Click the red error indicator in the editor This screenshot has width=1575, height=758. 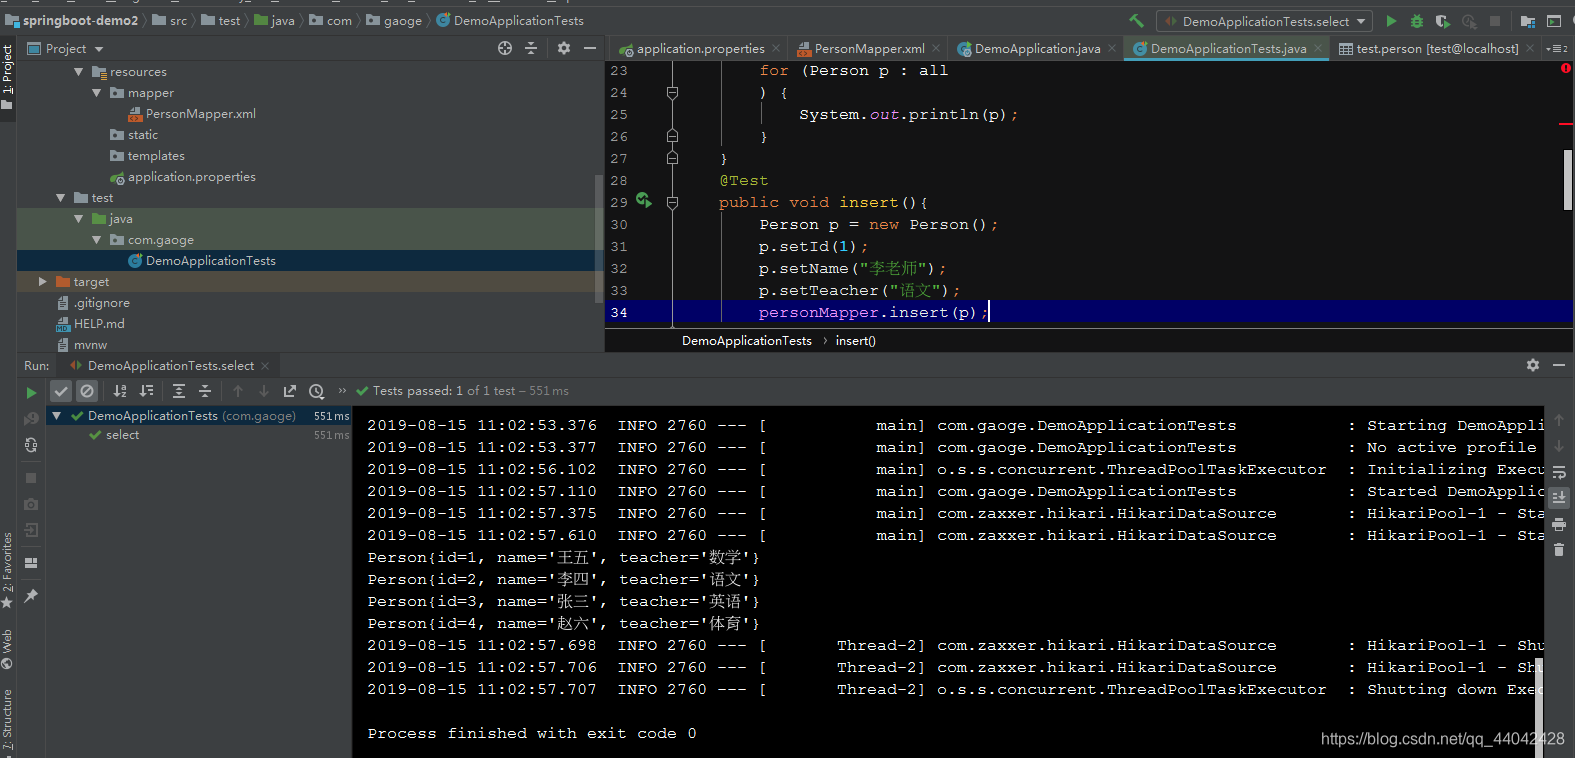click(1566, 68)
